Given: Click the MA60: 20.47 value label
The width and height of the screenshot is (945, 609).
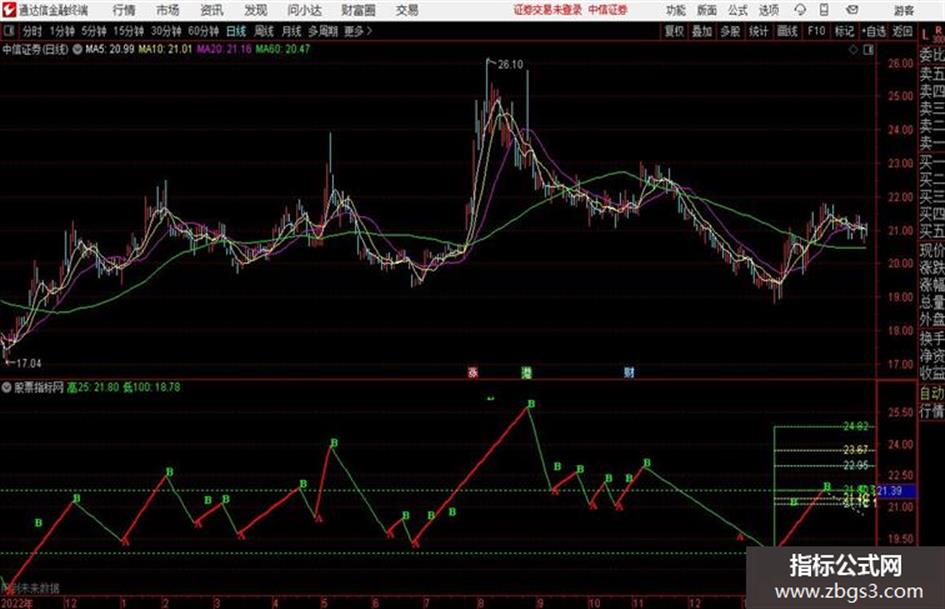Looking at the screenshot, I should pos(283,49).
